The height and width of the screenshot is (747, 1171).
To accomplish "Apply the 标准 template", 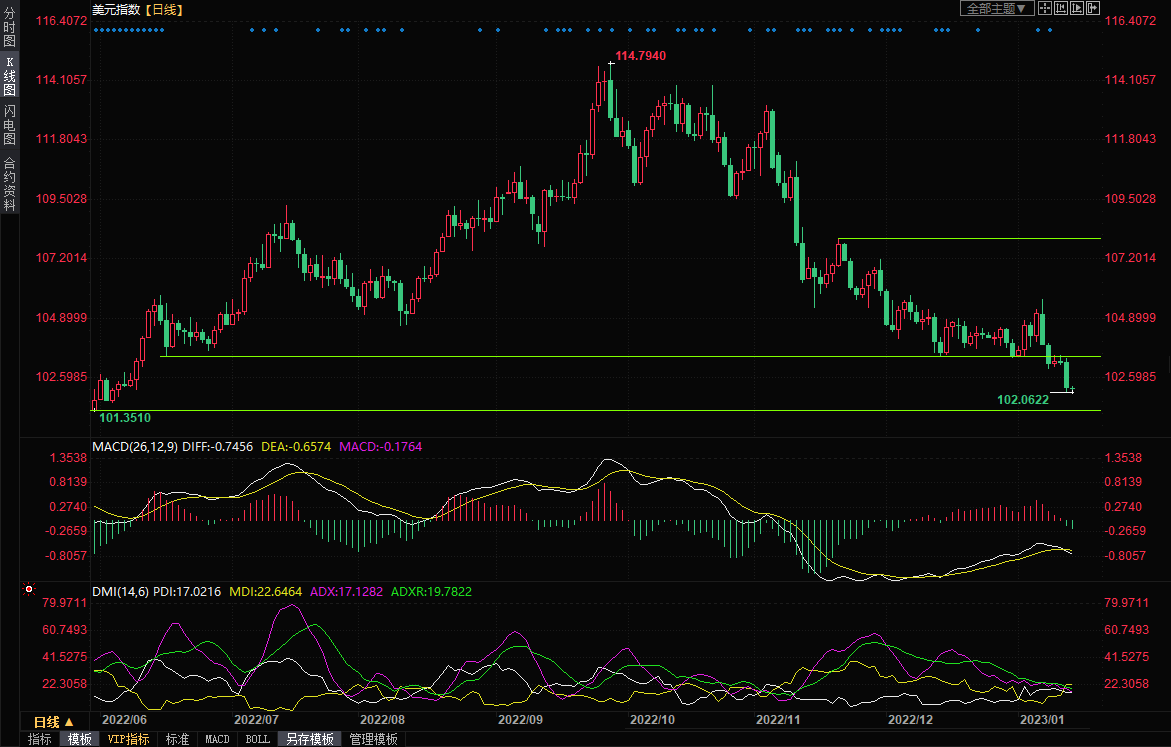I will tap(177, 739).
